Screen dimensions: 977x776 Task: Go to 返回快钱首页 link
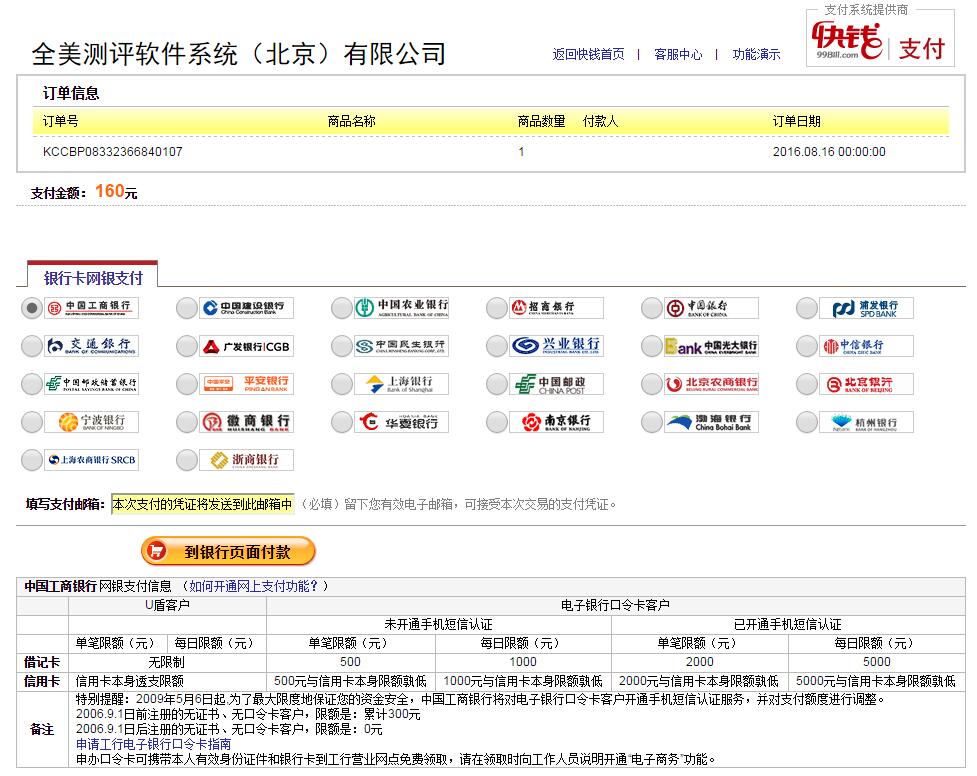(588, 54)
